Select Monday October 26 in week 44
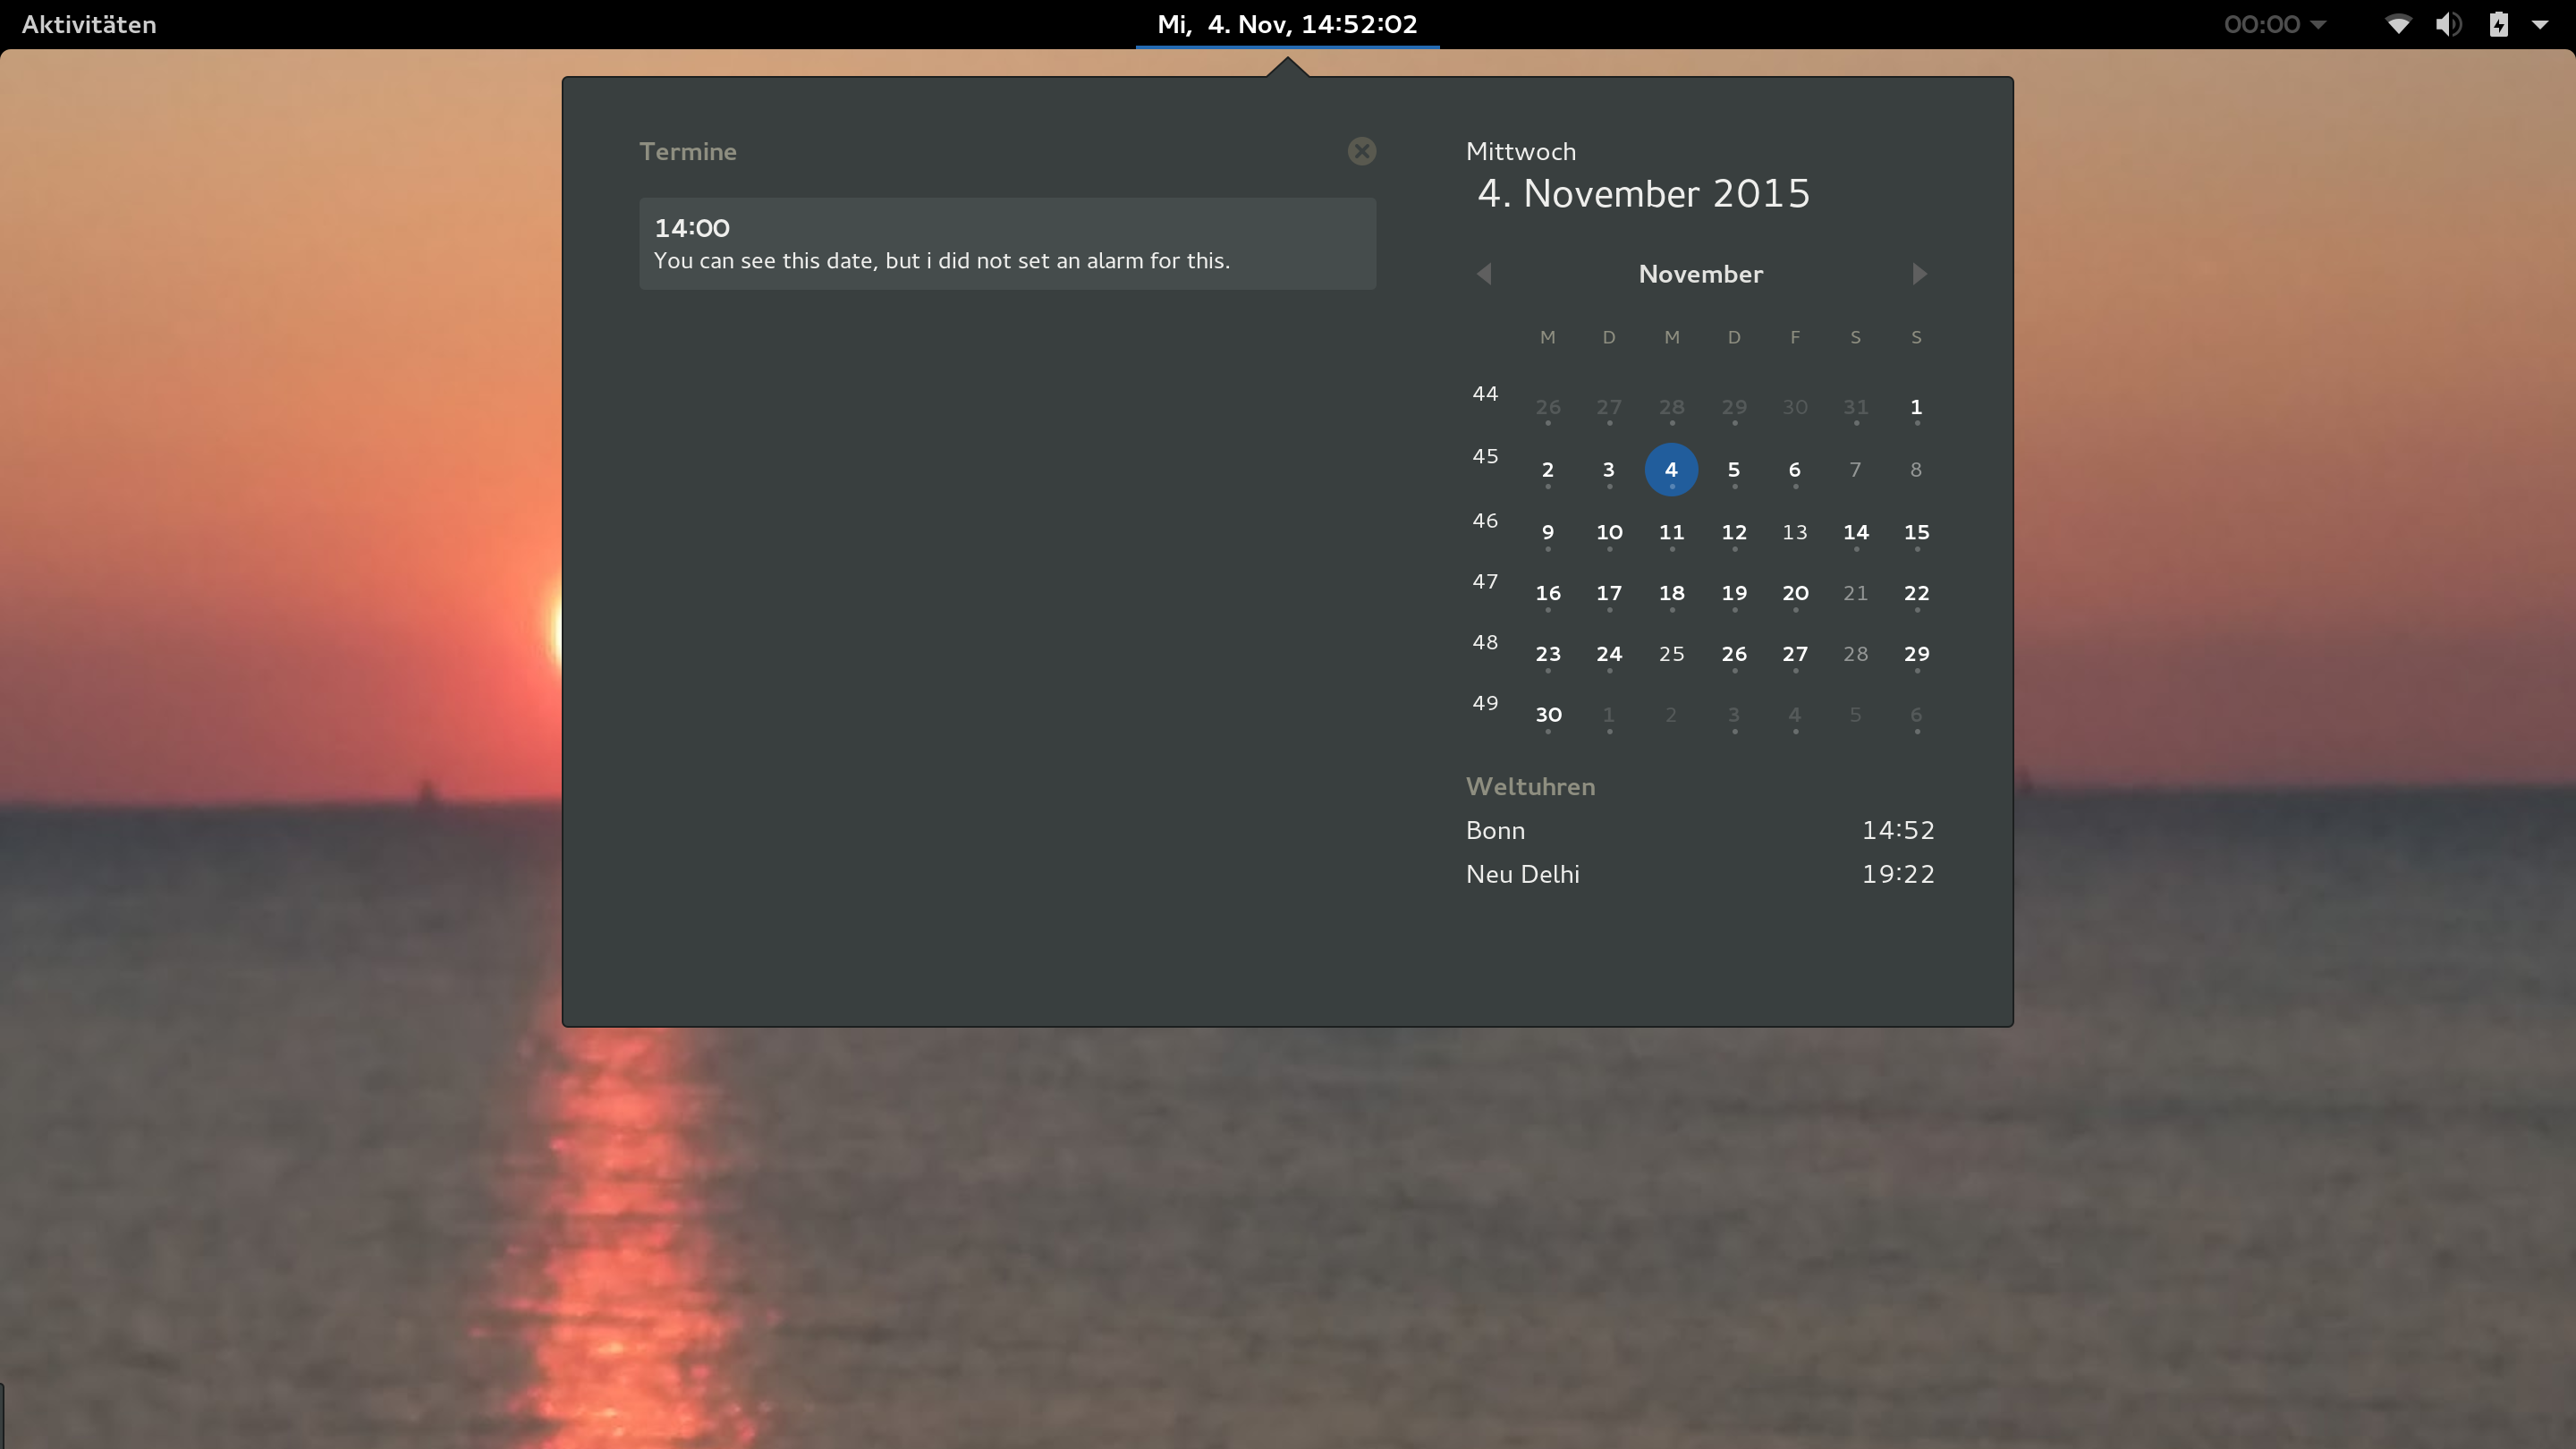Image resolution: width=2576 pixels, height=1449 pixels. (1547, 407)
